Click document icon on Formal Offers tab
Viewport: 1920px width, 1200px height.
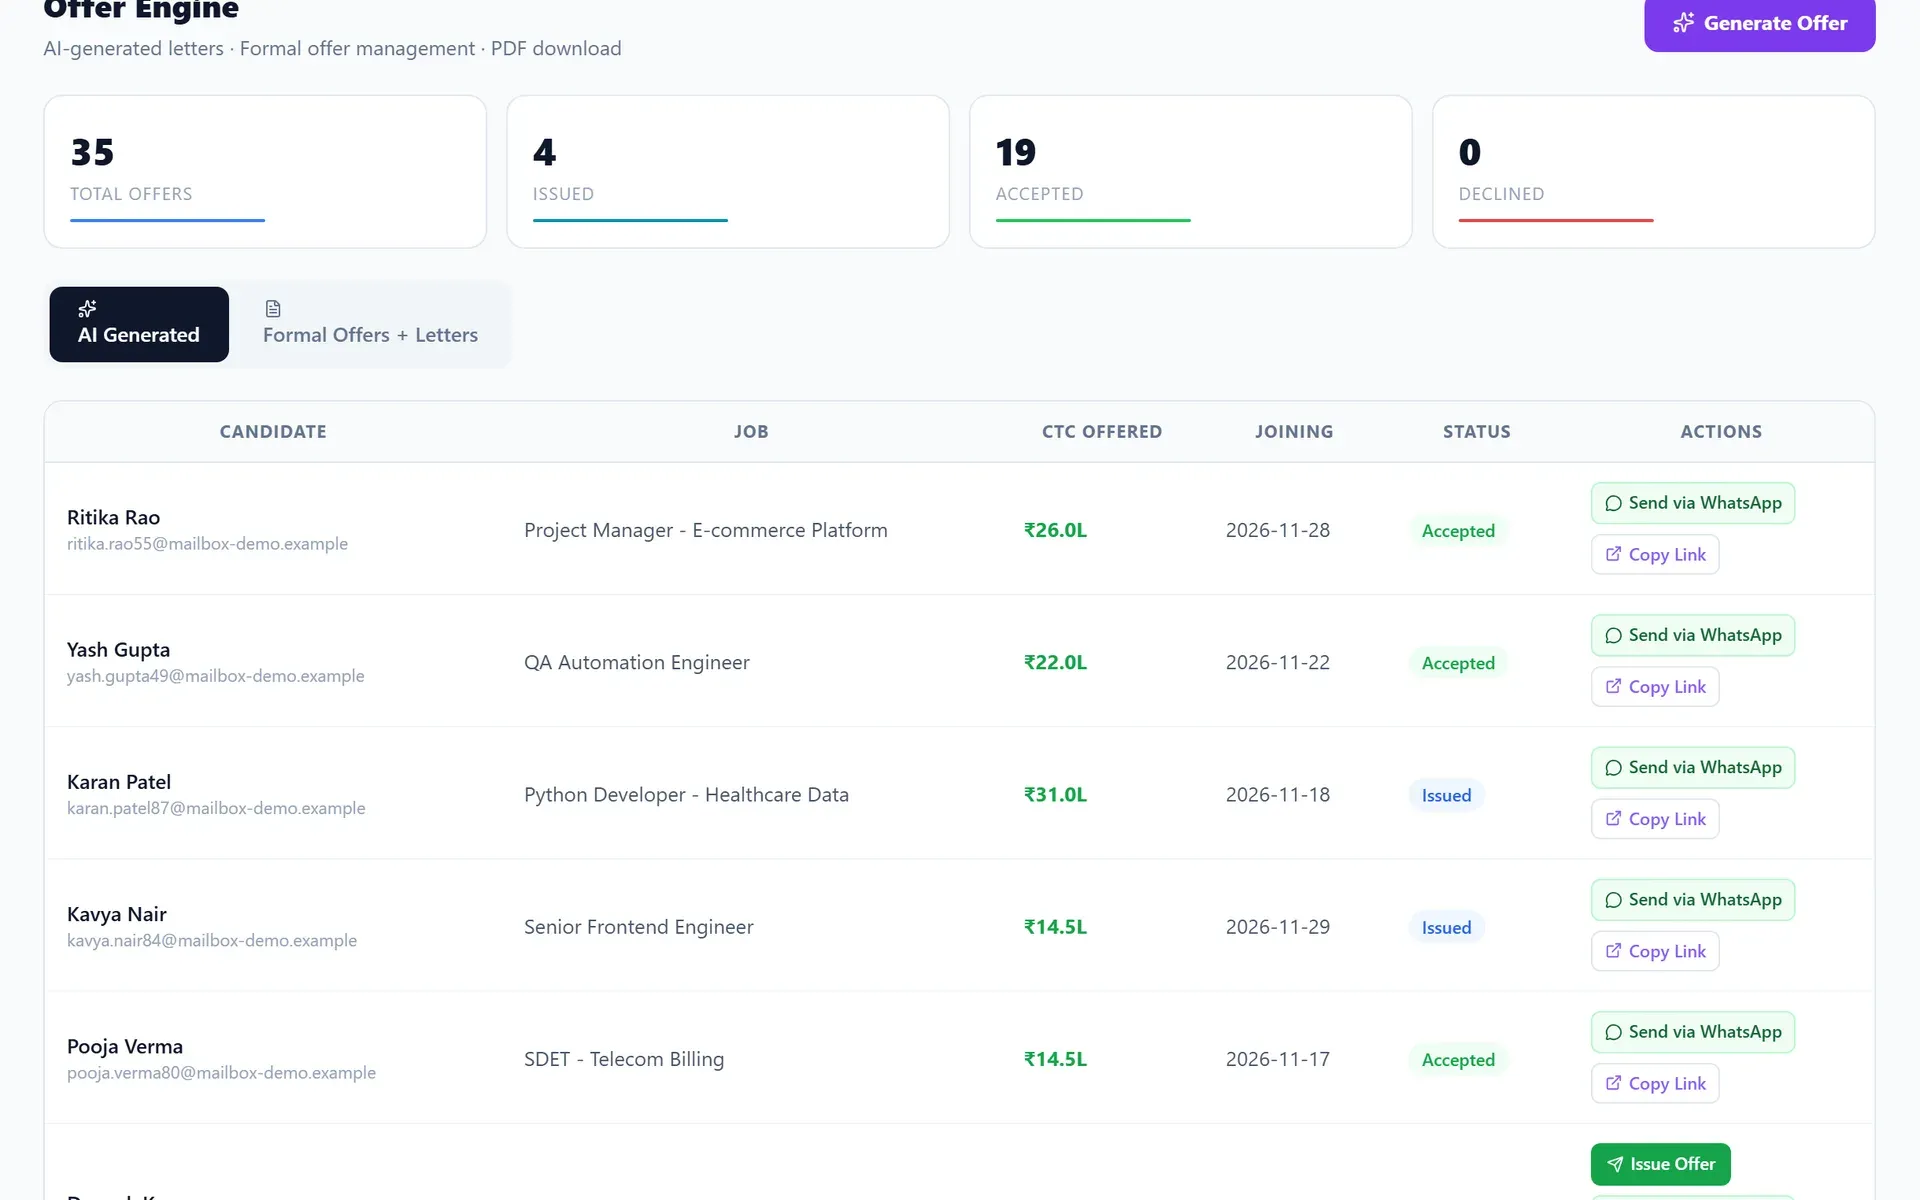273,308
